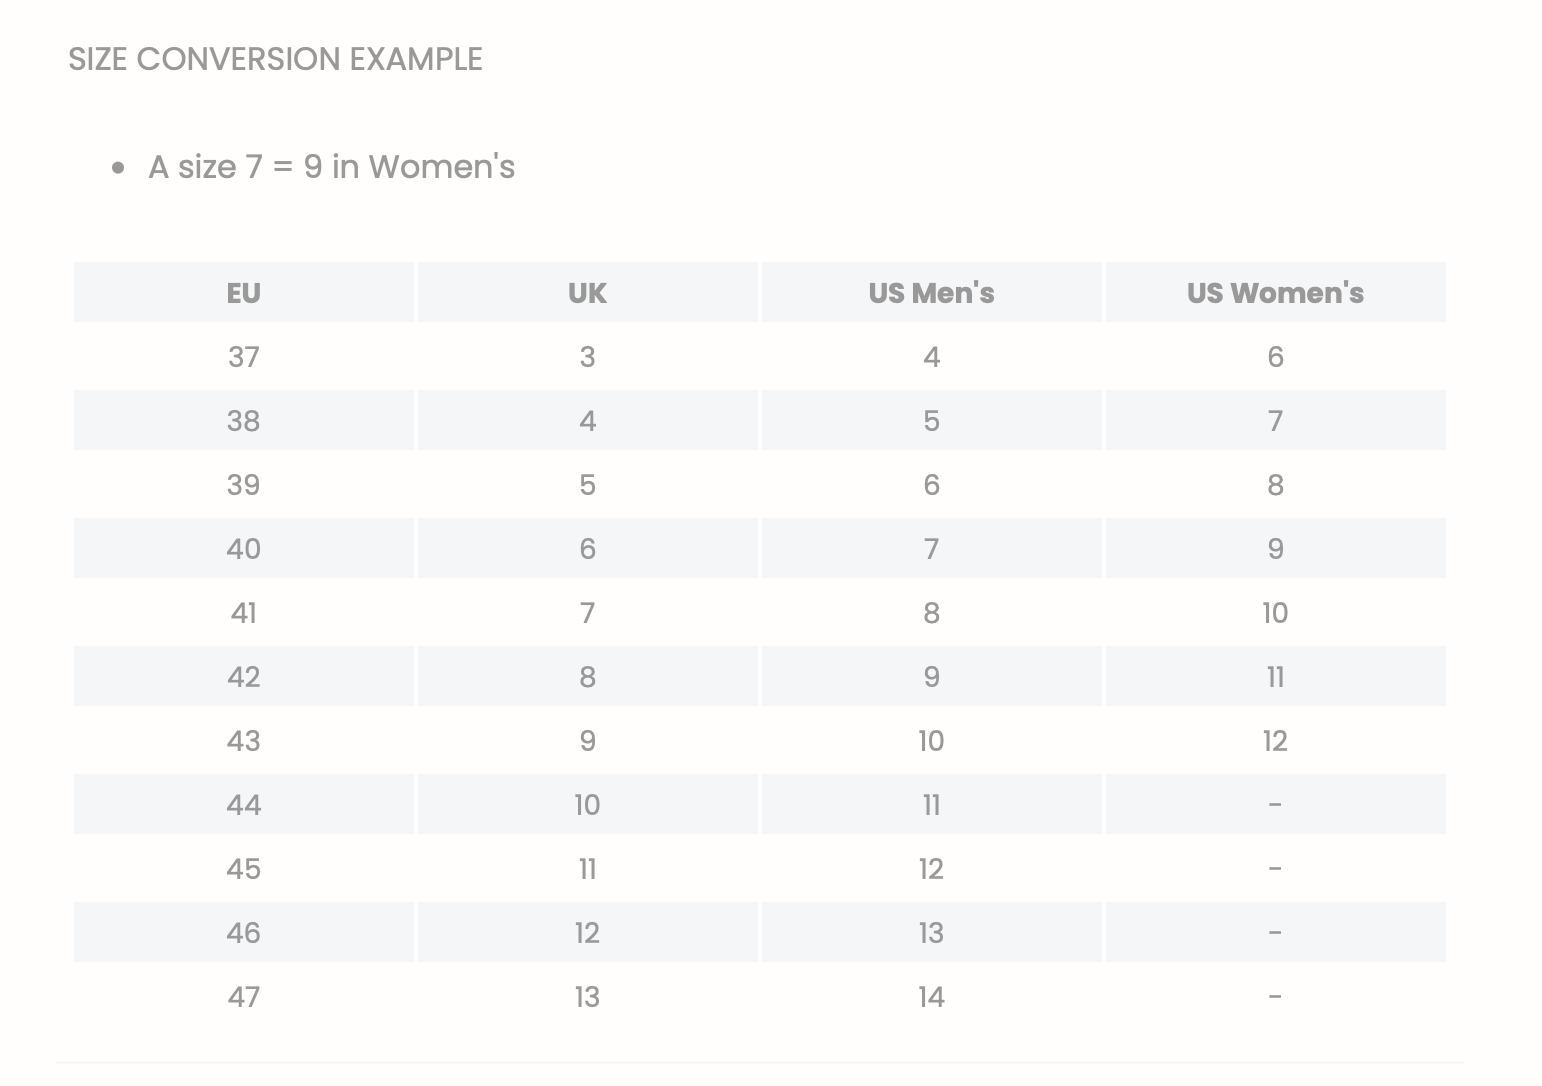Click the UK column header

pyautogui.click(x=587, y=293)
